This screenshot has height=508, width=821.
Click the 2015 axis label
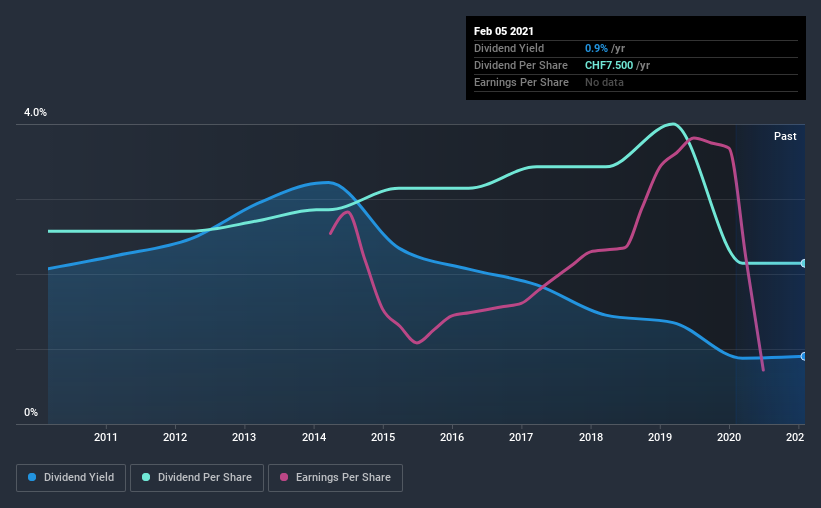(x=383, y=437)
